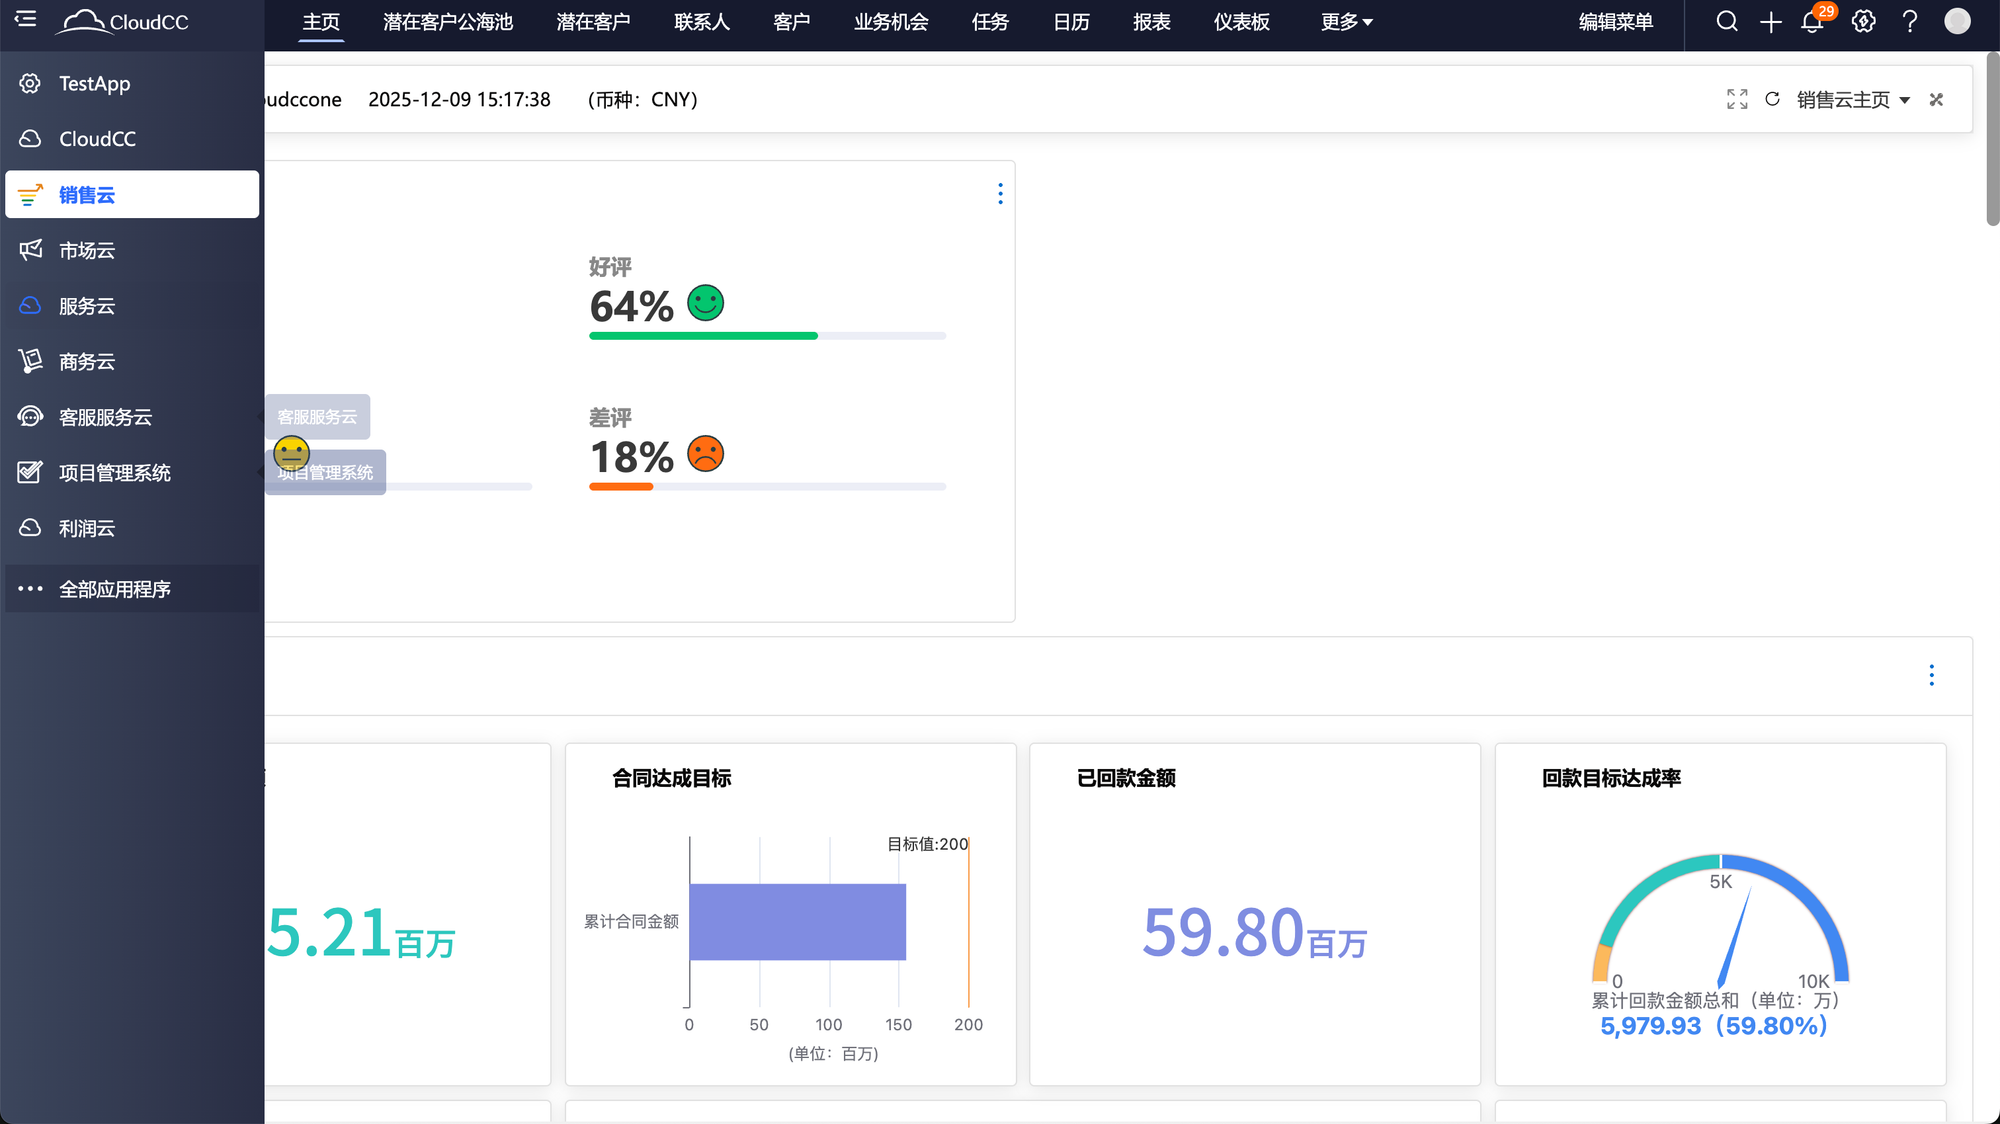Collapse sidebar with hamburger menu icon
The height and width of the screenshot is (1124, 2000).
click(26, 19)
